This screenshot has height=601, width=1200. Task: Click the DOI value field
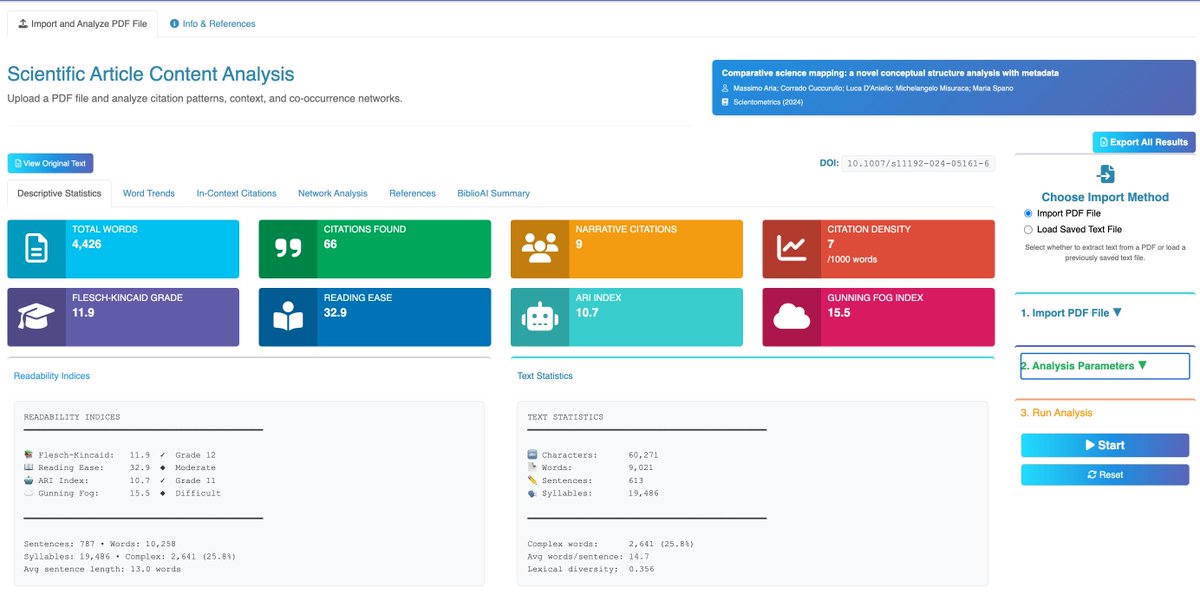(x=918, y=163)
